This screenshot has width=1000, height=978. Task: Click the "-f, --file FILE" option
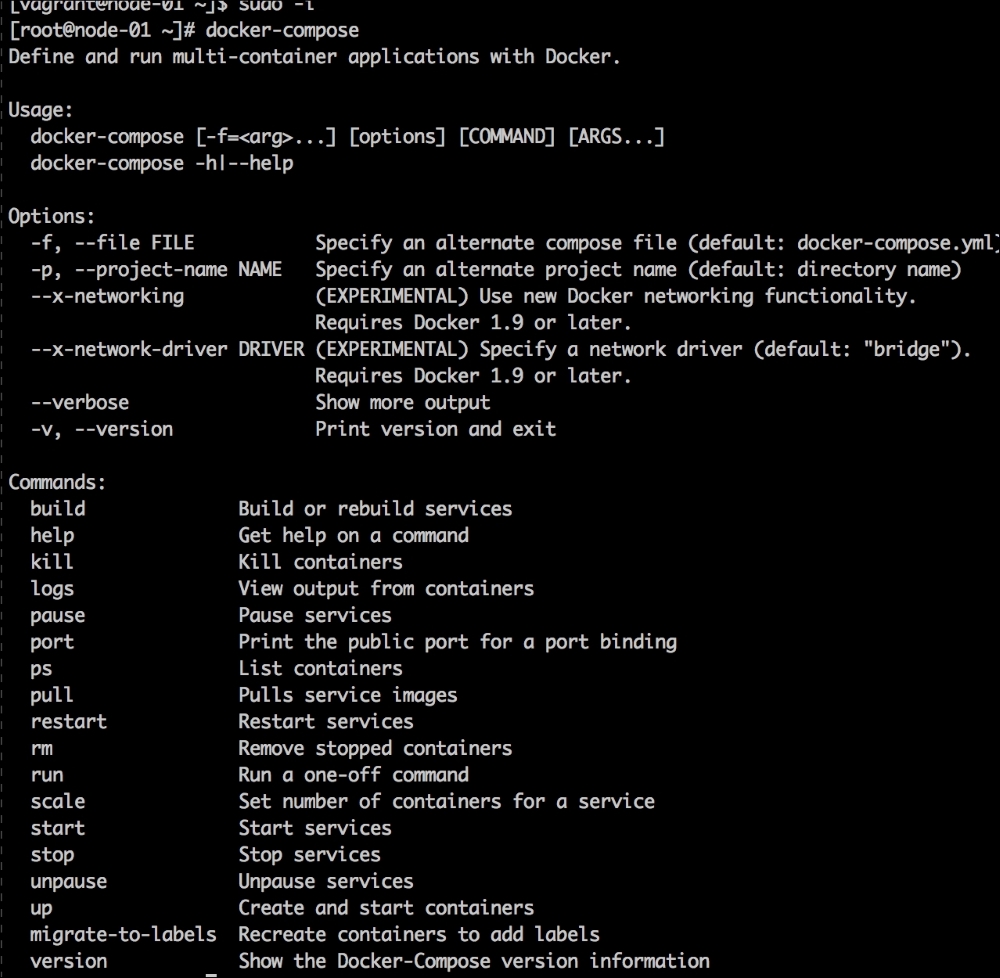[x=112, y=243]
